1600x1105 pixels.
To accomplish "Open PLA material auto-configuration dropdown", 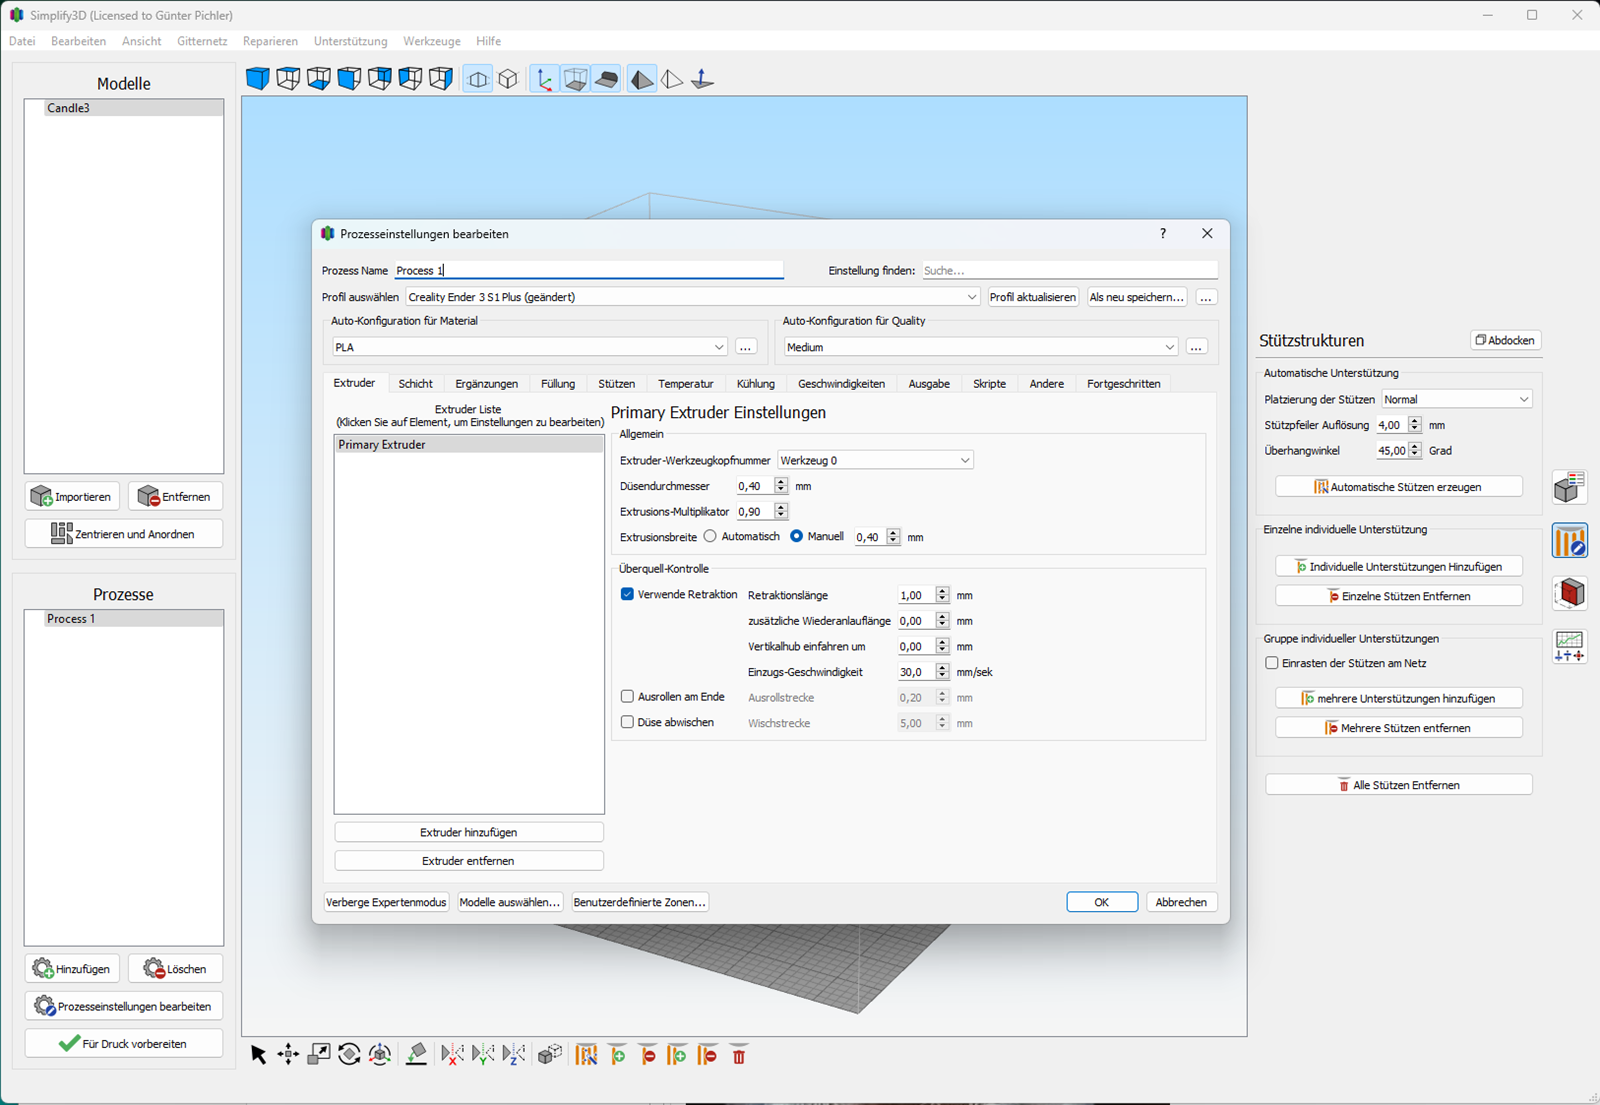I will [530, 347].
